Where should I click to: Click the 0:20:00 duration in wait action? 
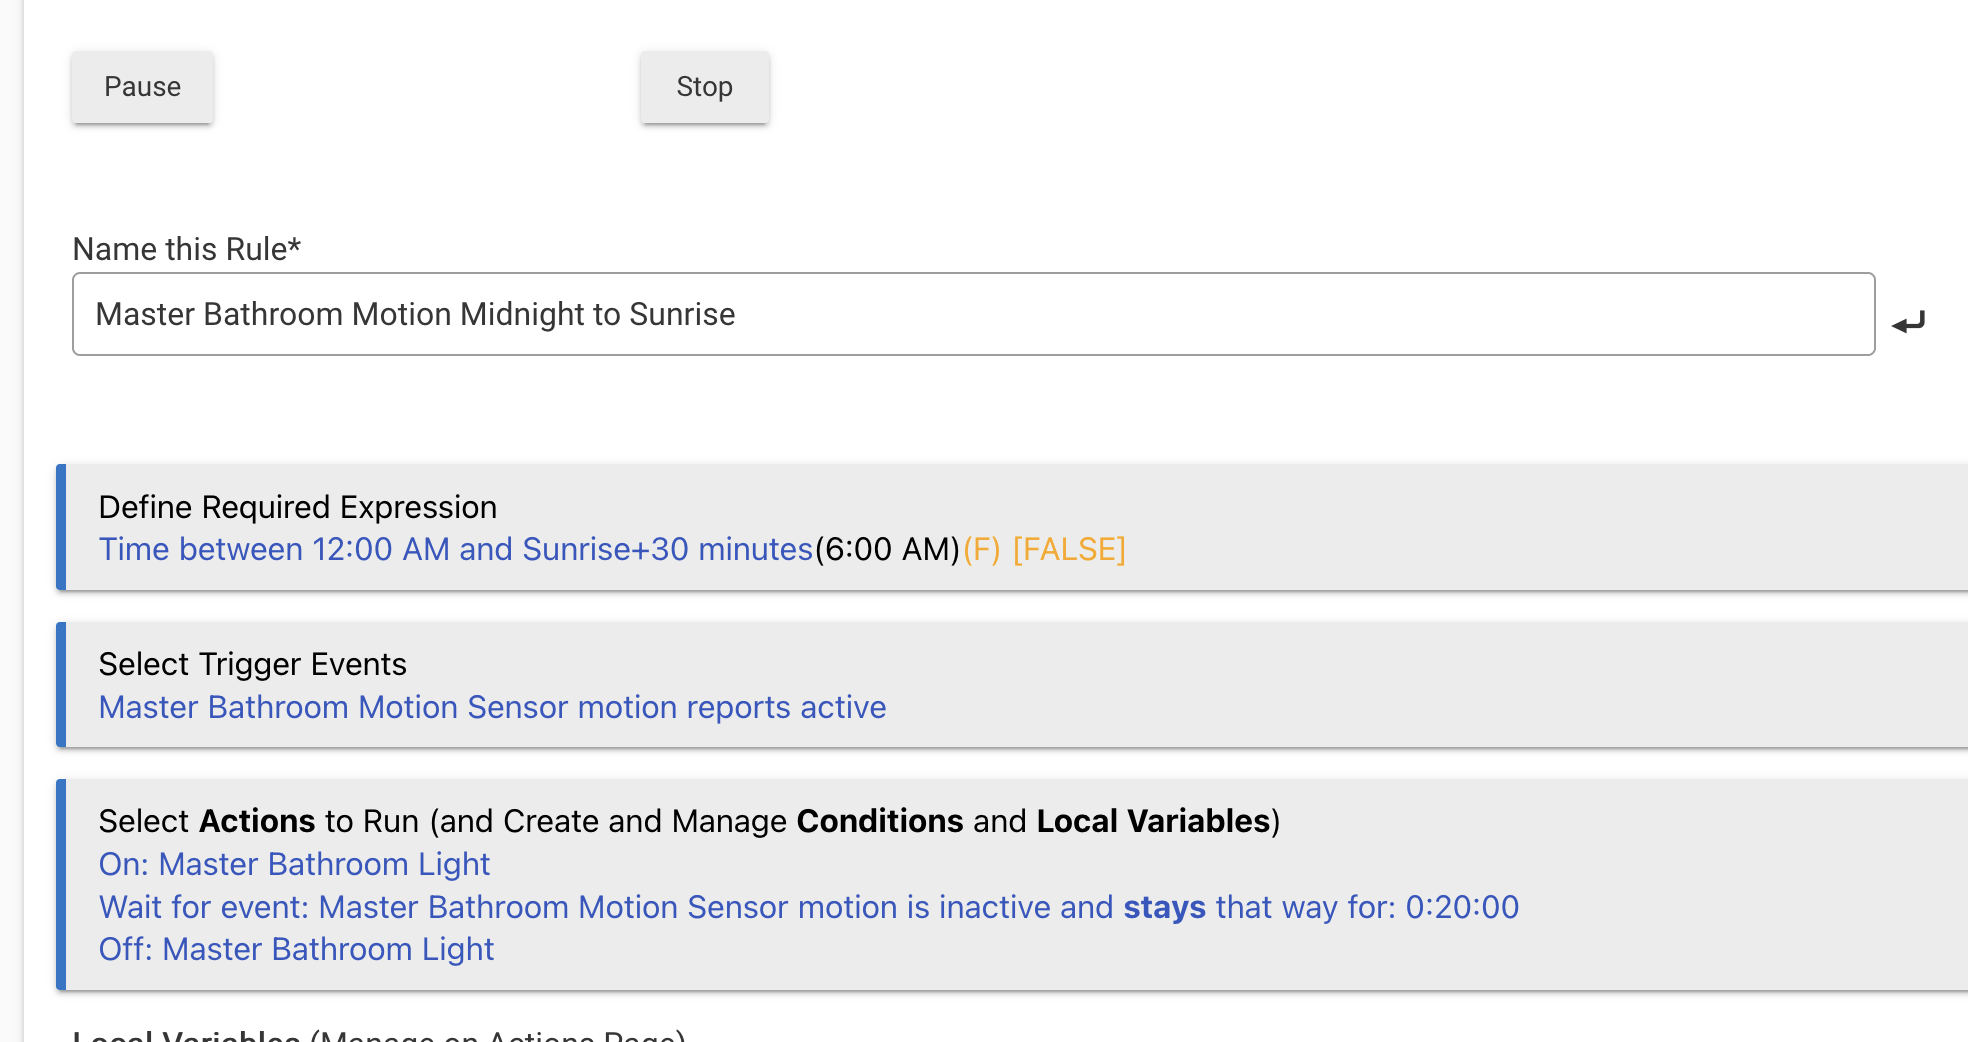[x=1462, y=907]
